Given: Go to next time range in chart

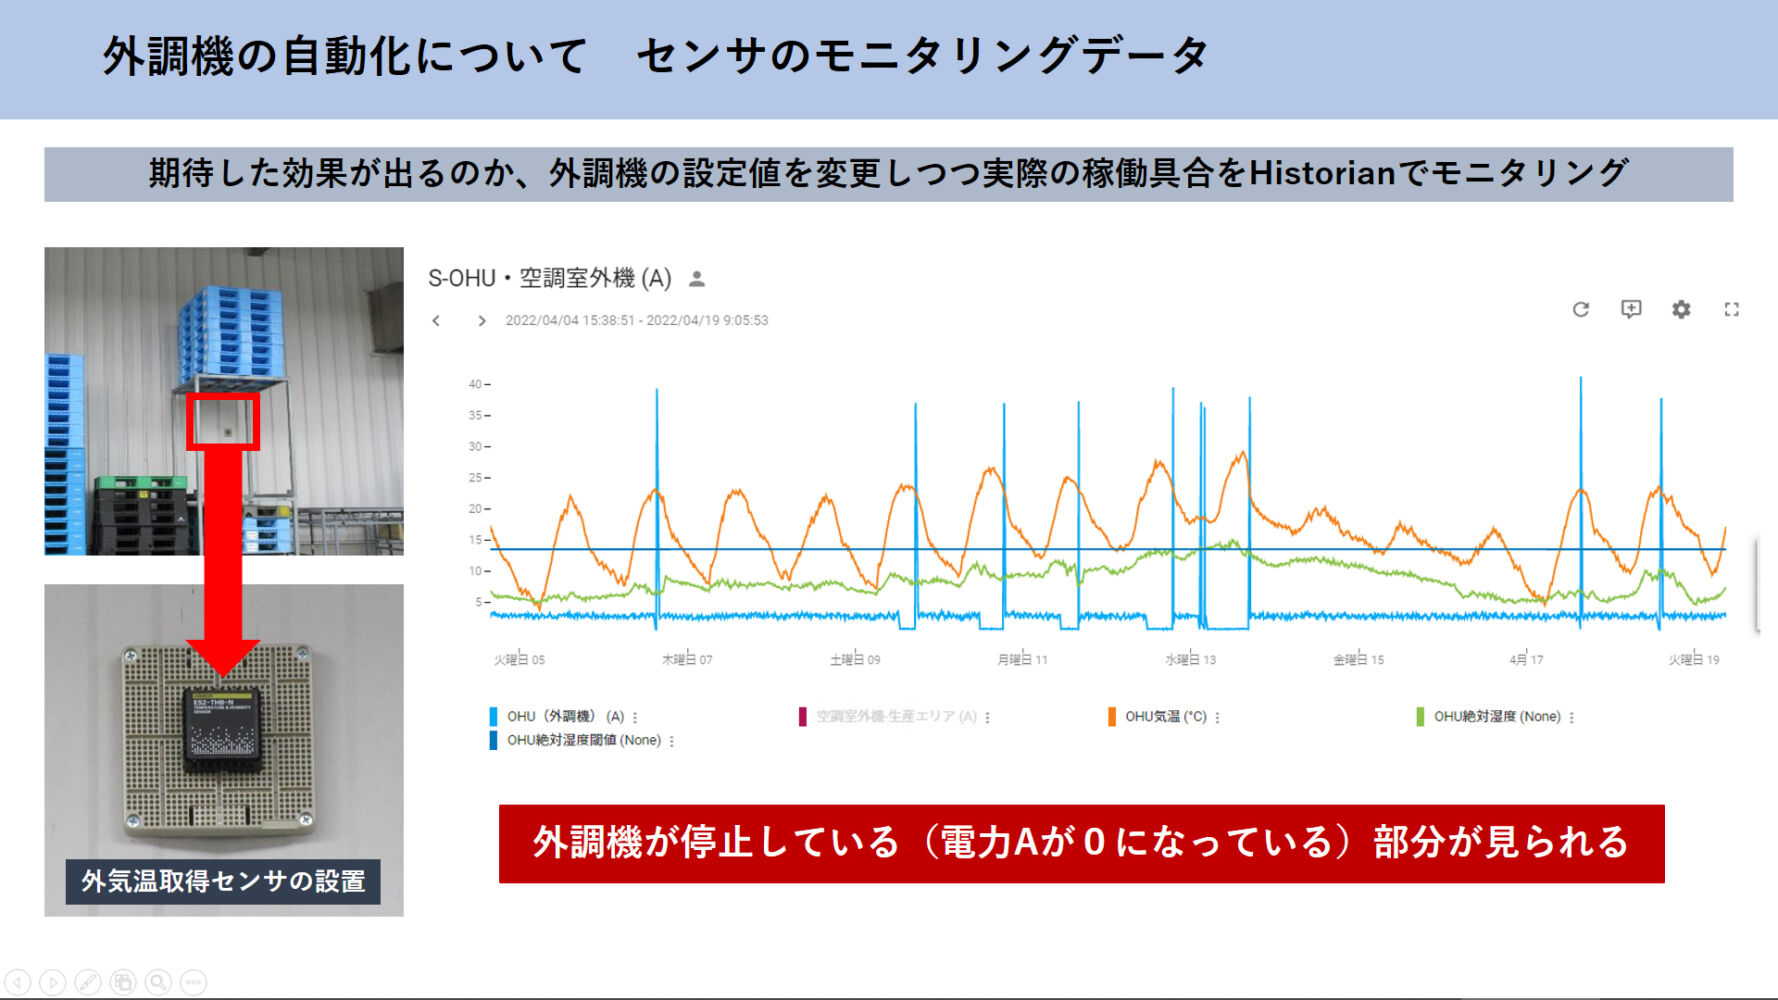Looking at the screenshot, I should (x=482, y=321).
